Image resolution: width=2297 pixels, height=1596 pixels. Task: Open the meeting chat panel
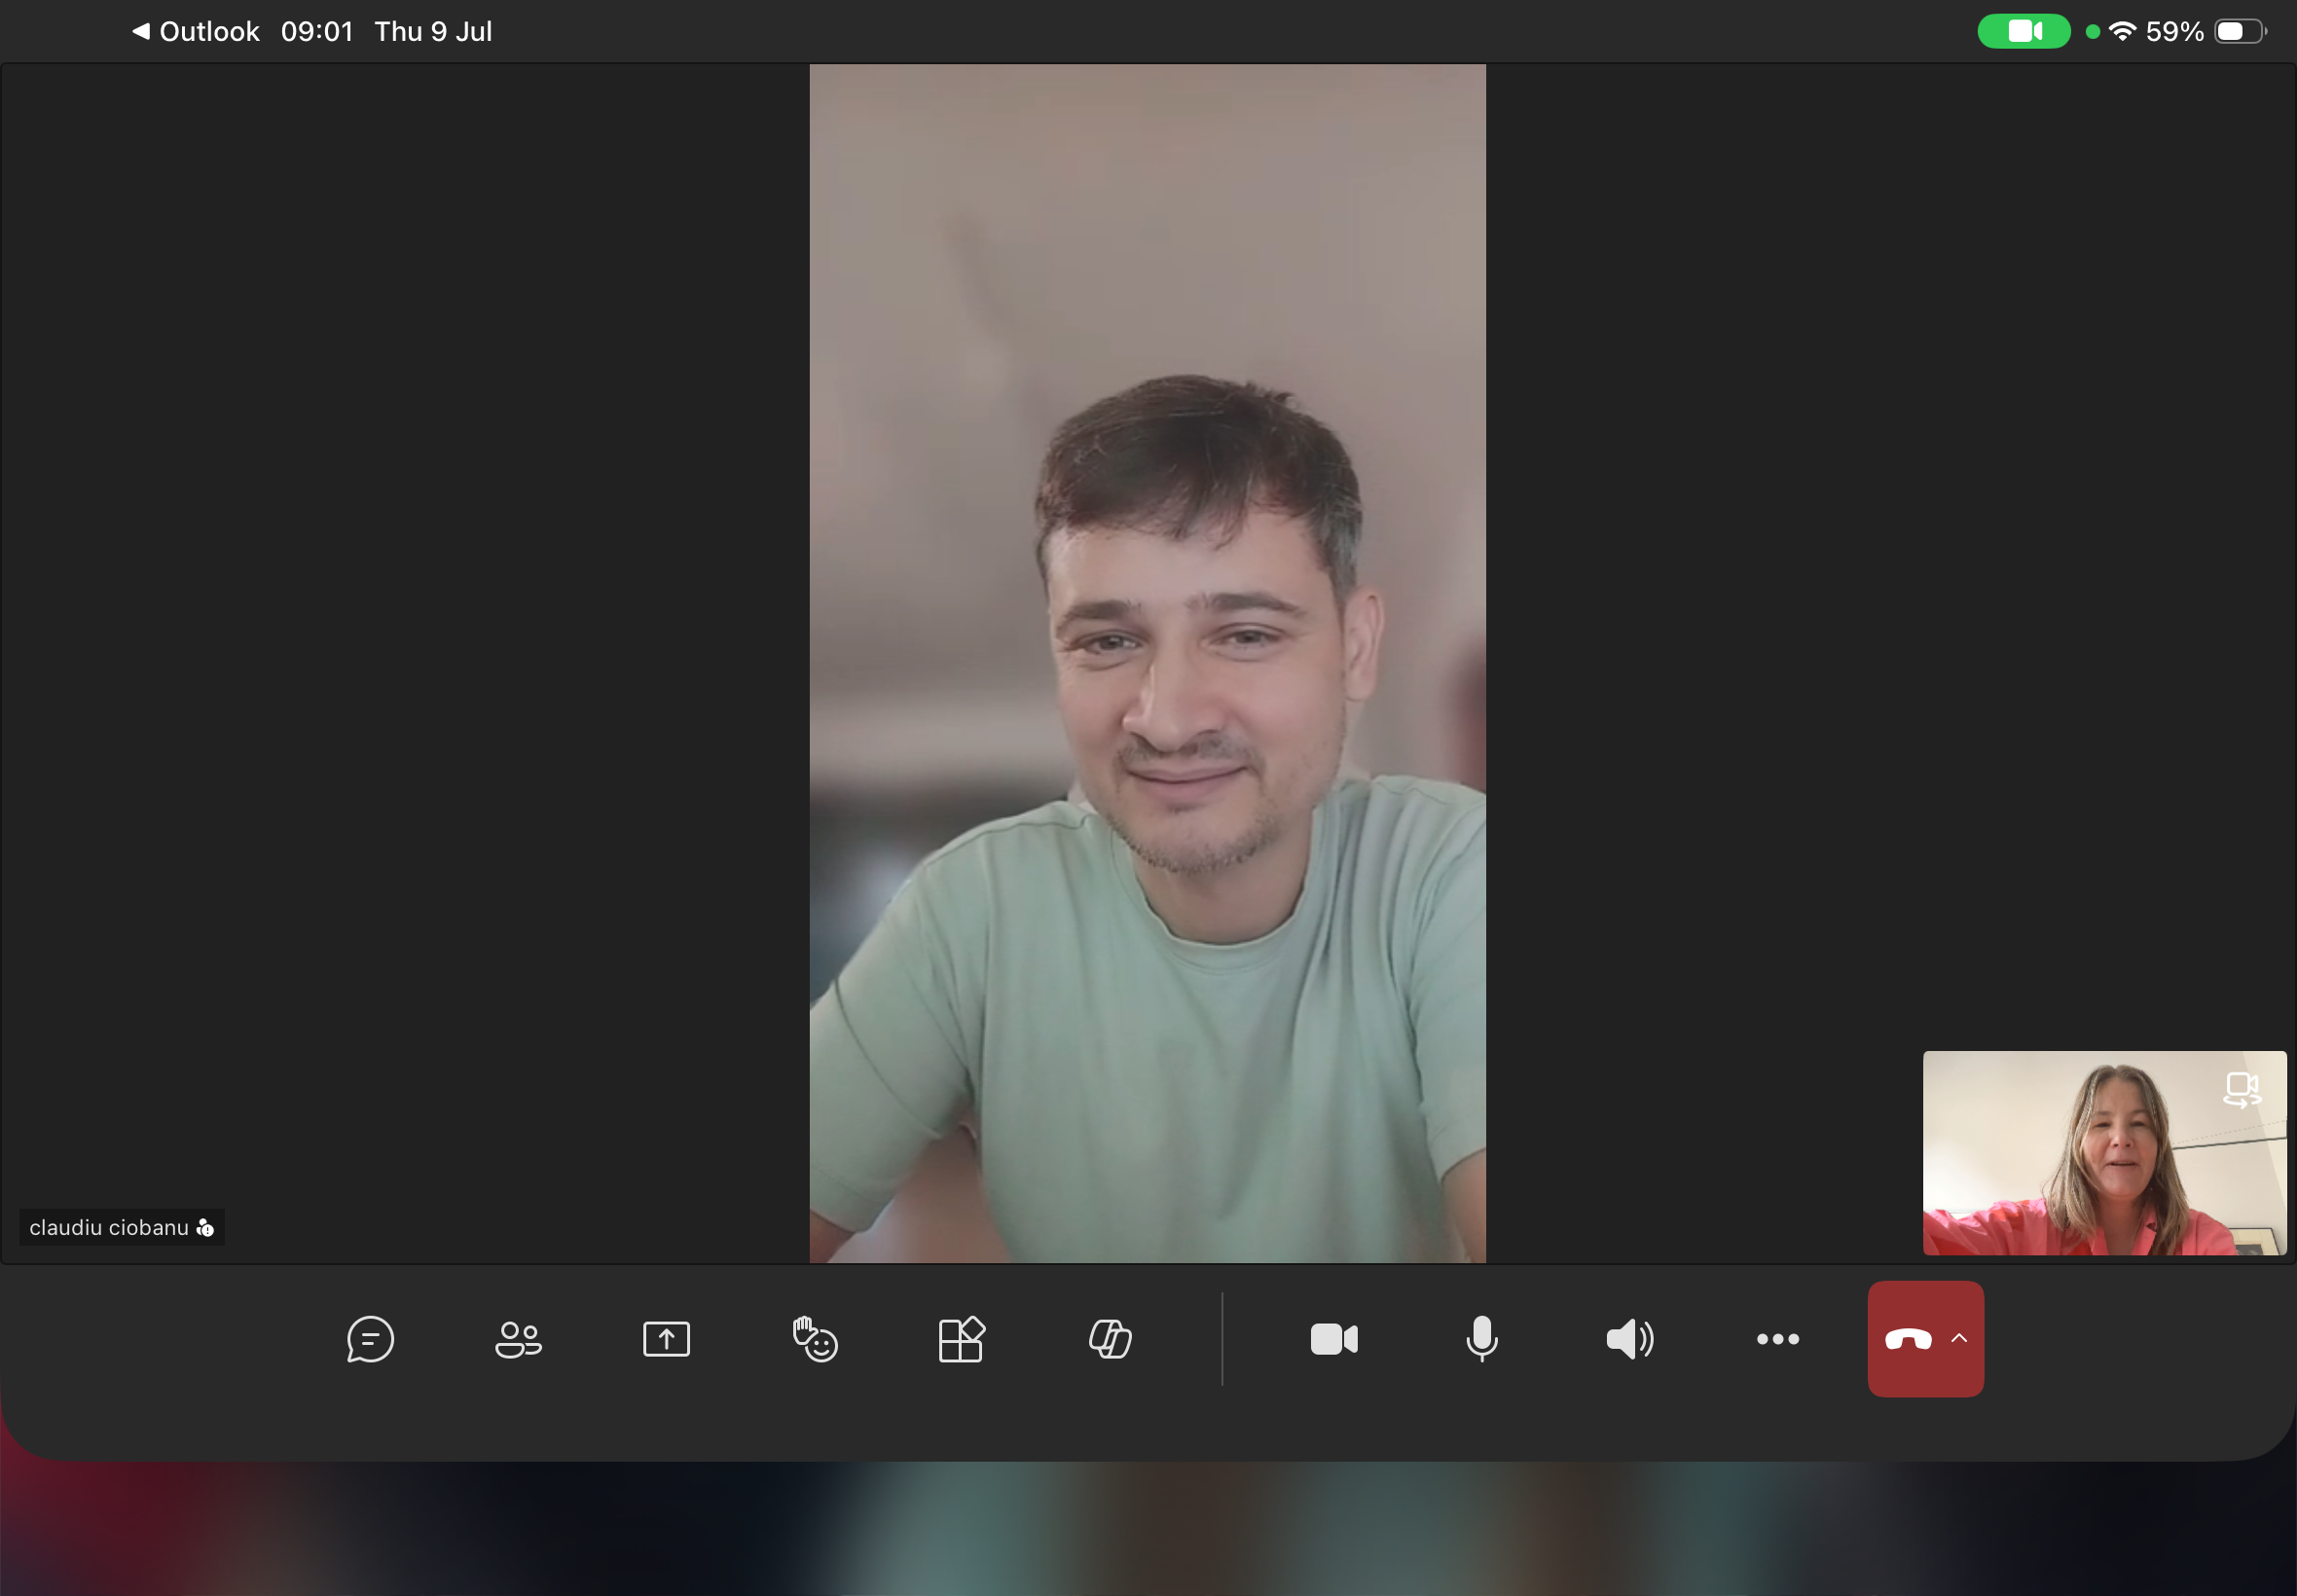point(370,1339)
